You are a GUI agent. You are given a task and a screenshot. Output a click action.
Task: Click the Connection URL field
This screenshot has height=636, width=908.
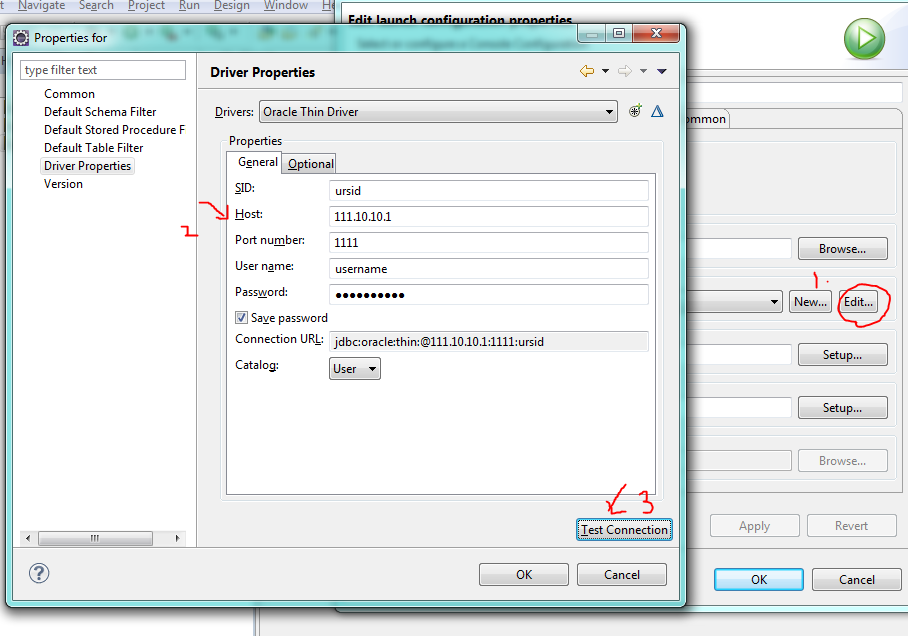pyautogui.click(x=489, y=342)
